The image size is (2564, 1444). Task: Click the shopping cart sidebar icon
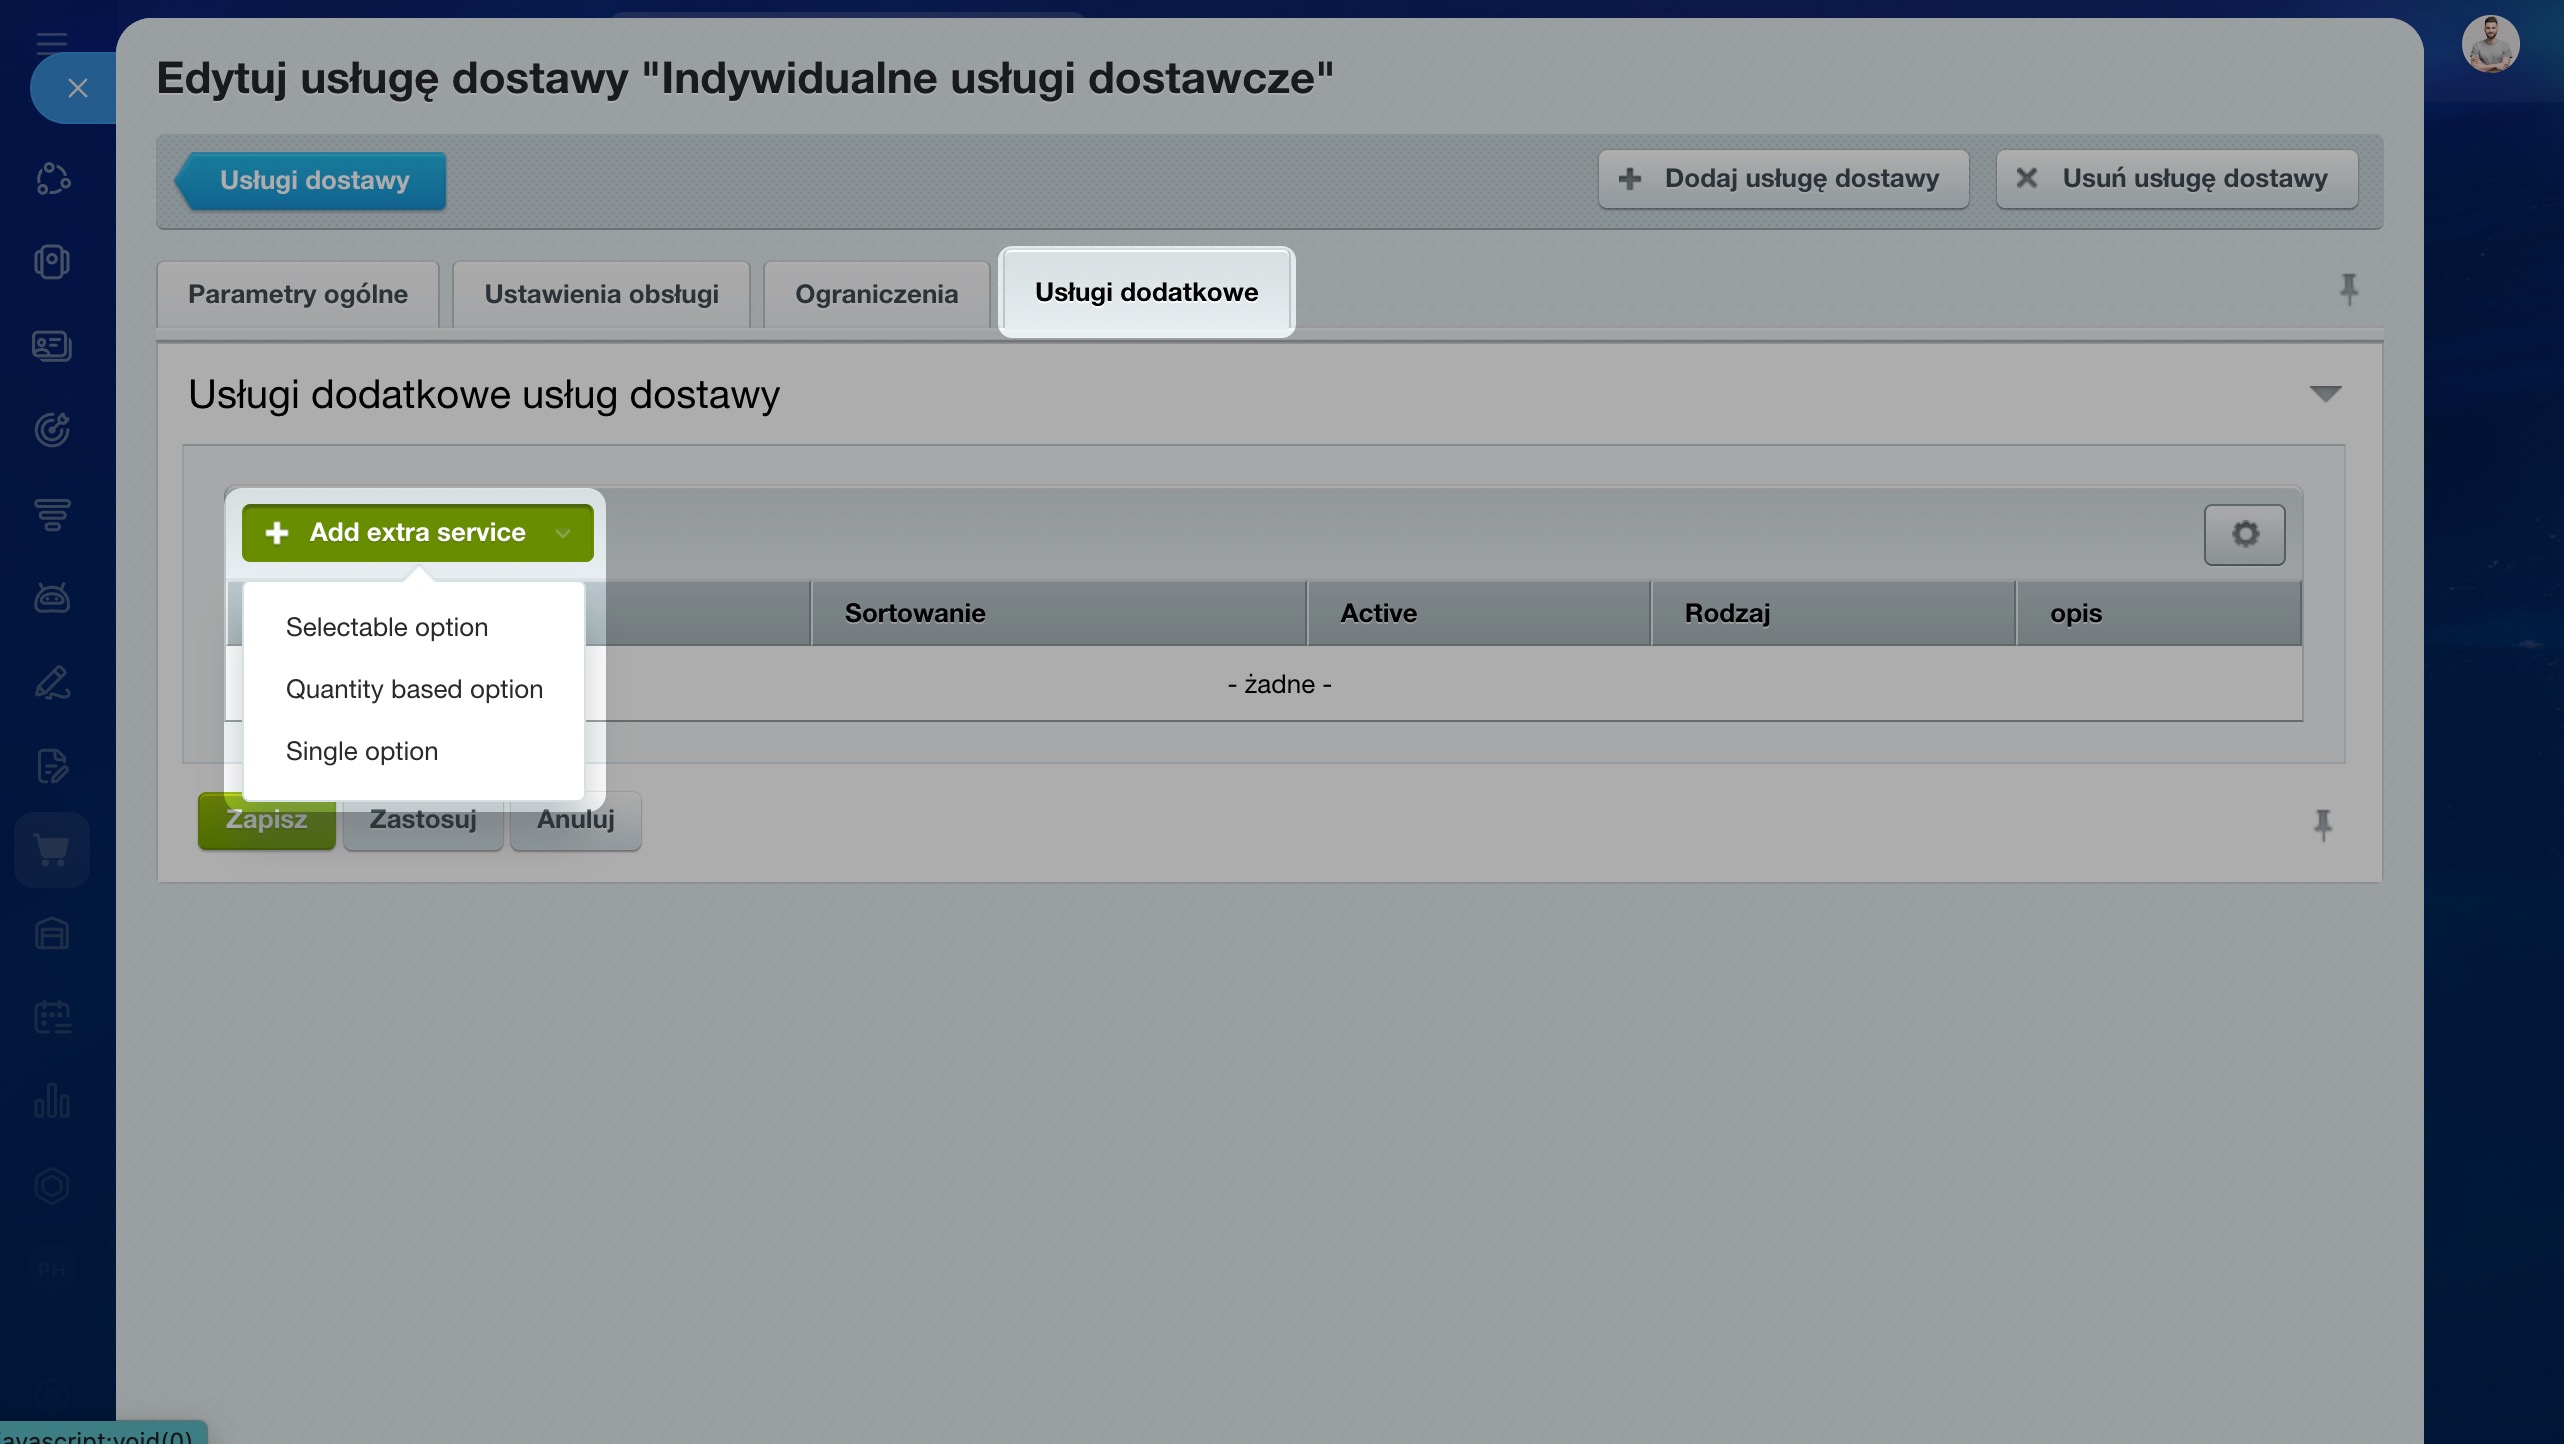point(52,850)
